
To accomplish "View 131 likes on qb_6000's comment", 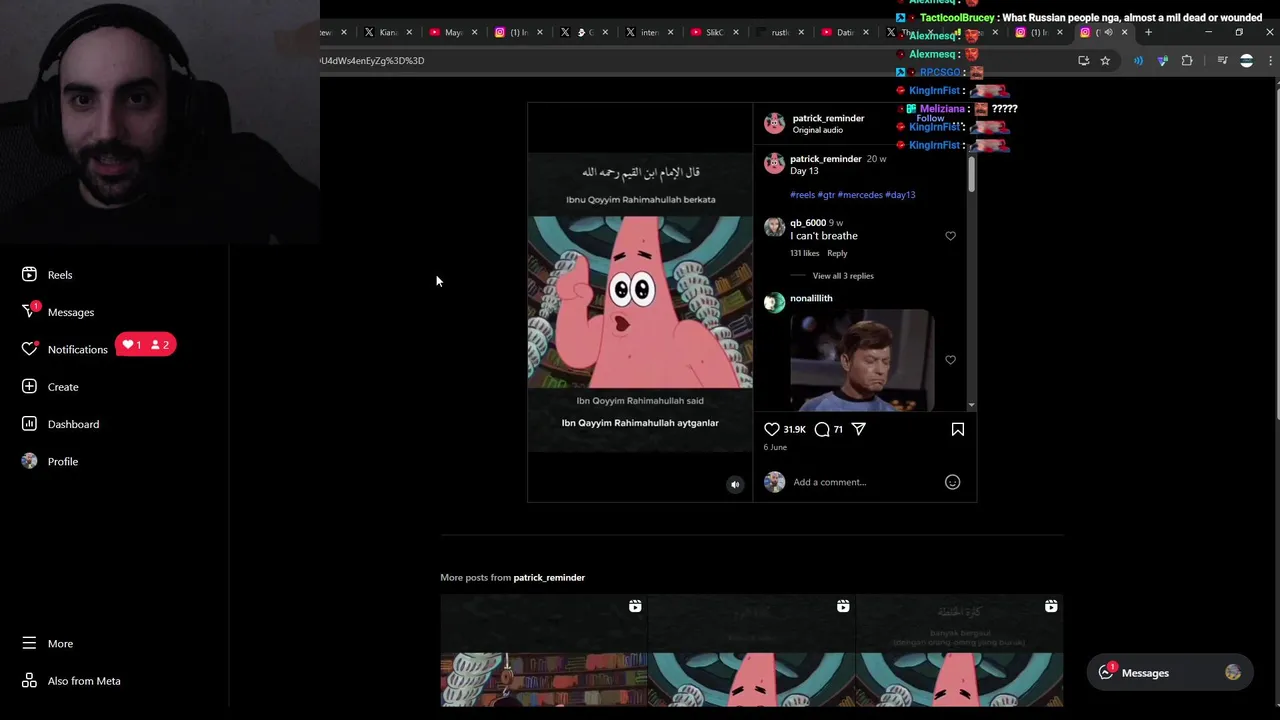I will click(804, 253).
